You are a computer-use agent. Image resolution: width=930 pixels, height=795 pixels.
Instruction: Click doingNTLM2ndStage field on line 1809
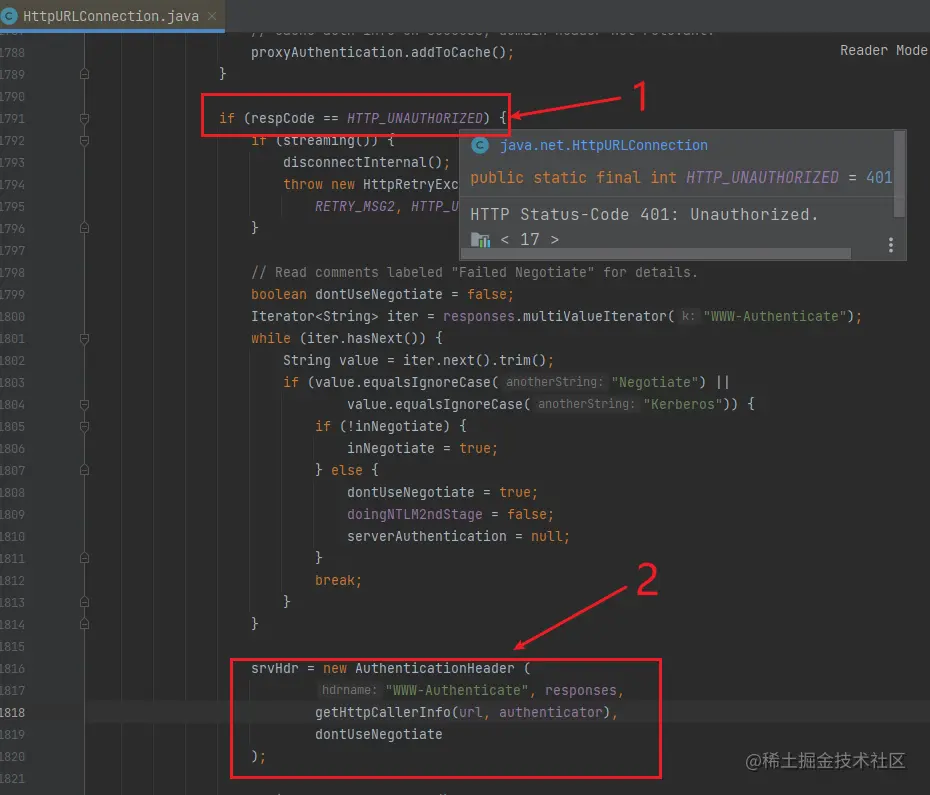pyautogui.click(x=415, y=514)
